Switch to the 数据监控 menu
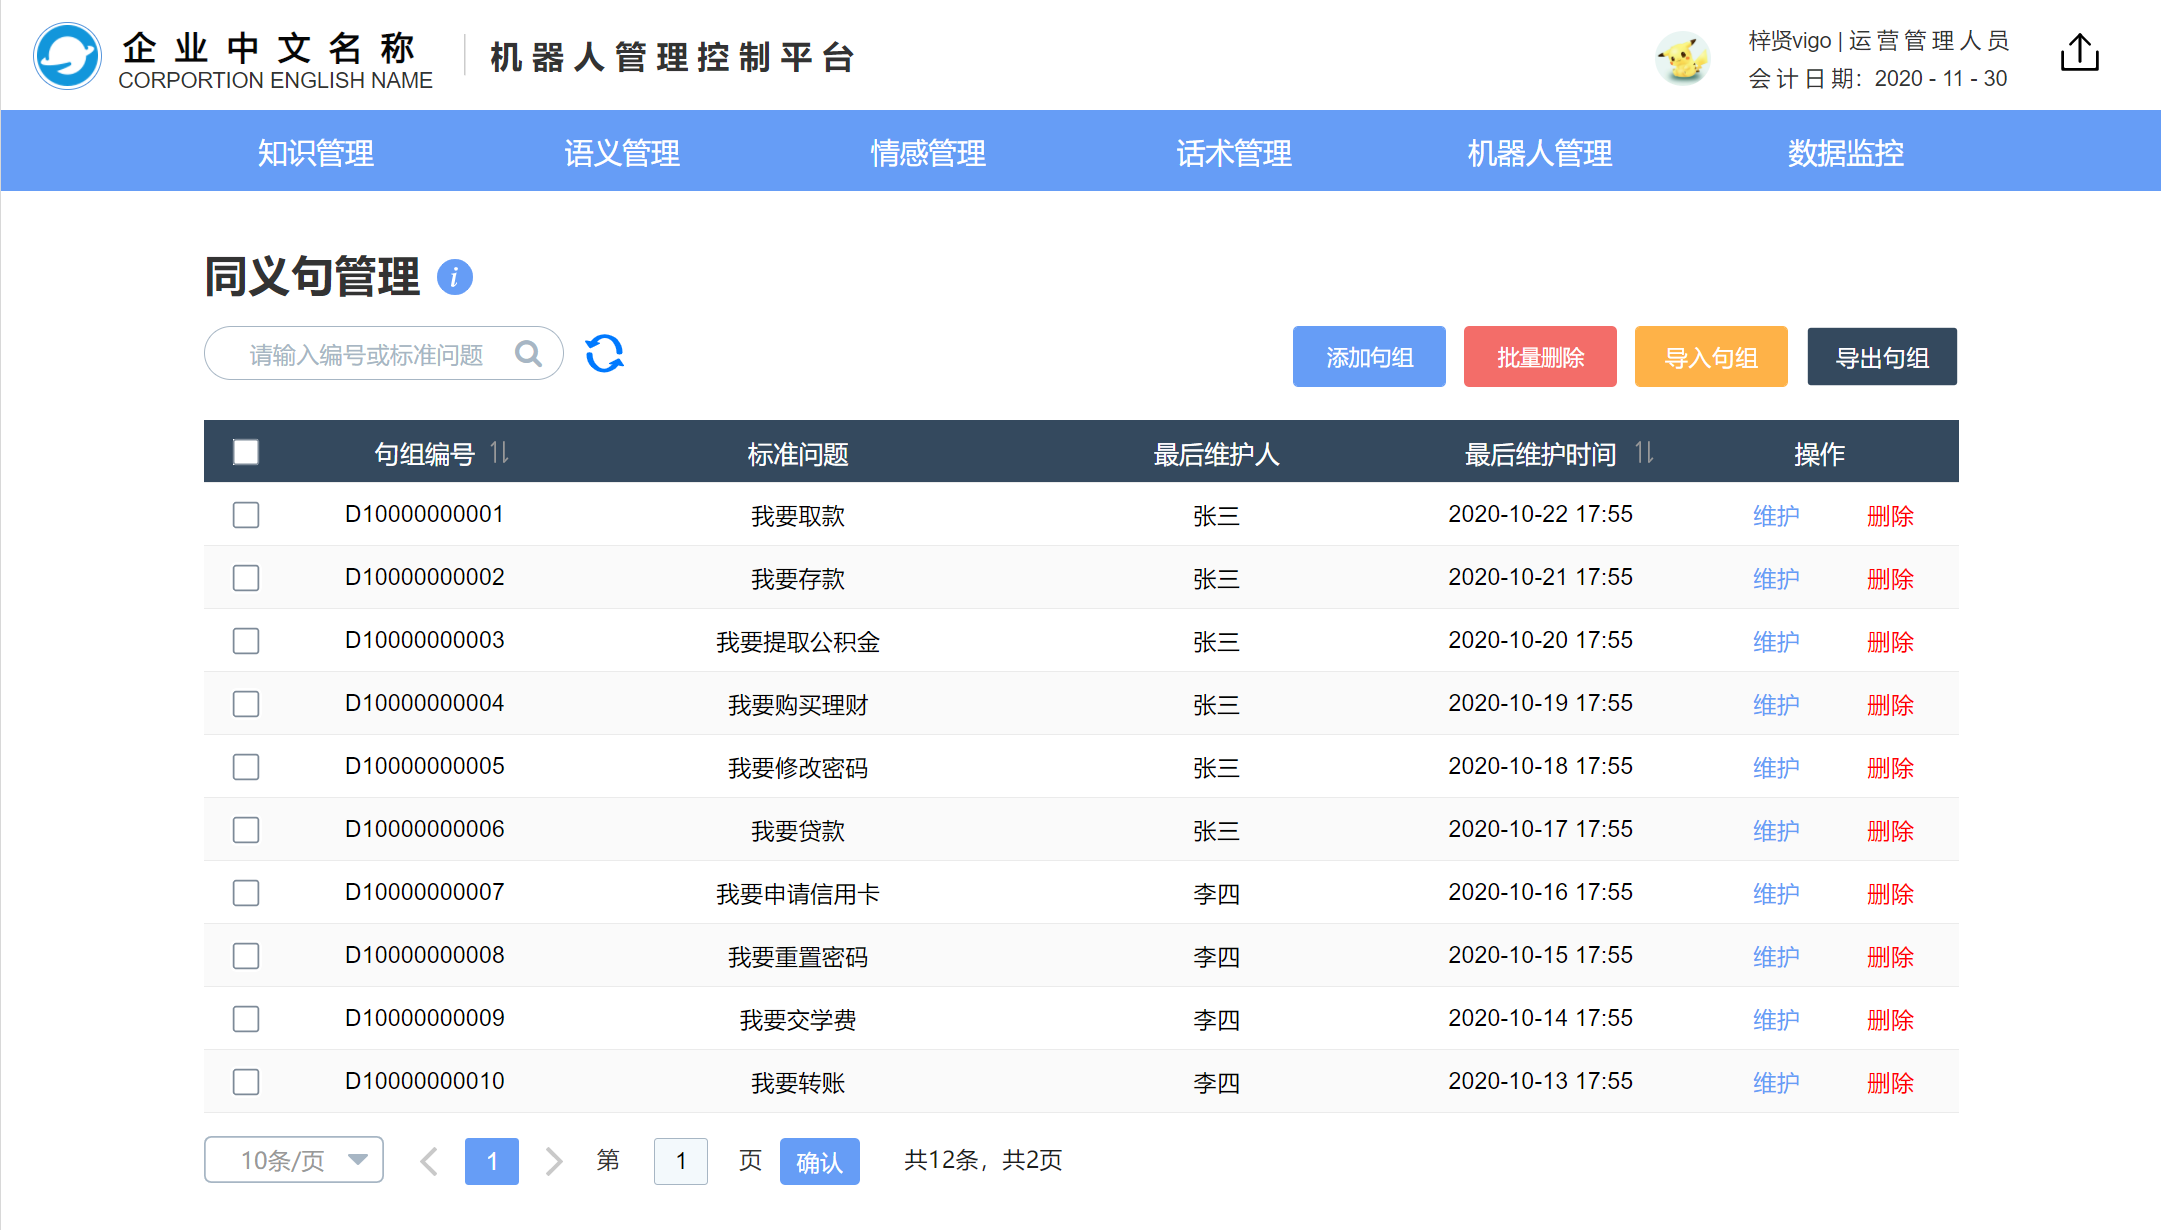2161x1230 pixels. click(1845, 153)
